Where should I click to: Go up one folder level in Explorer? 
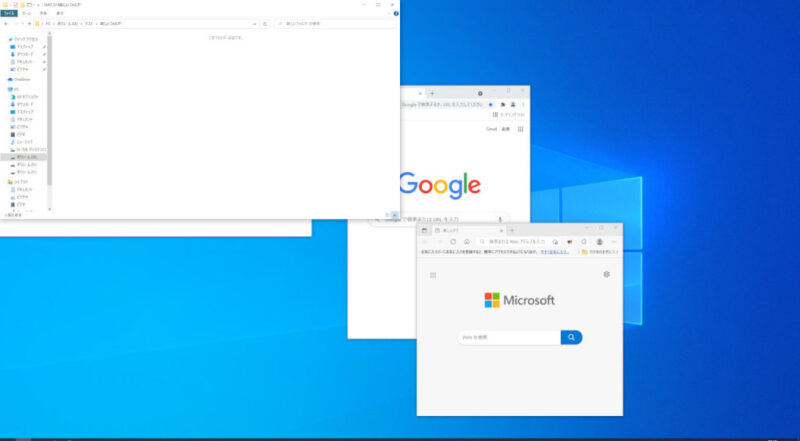(x=29, y=24)
